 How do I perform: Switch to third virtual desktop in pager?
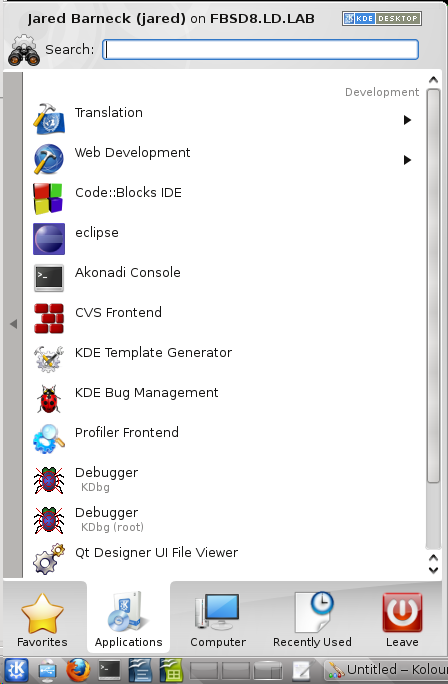click(x=267, y=671)
